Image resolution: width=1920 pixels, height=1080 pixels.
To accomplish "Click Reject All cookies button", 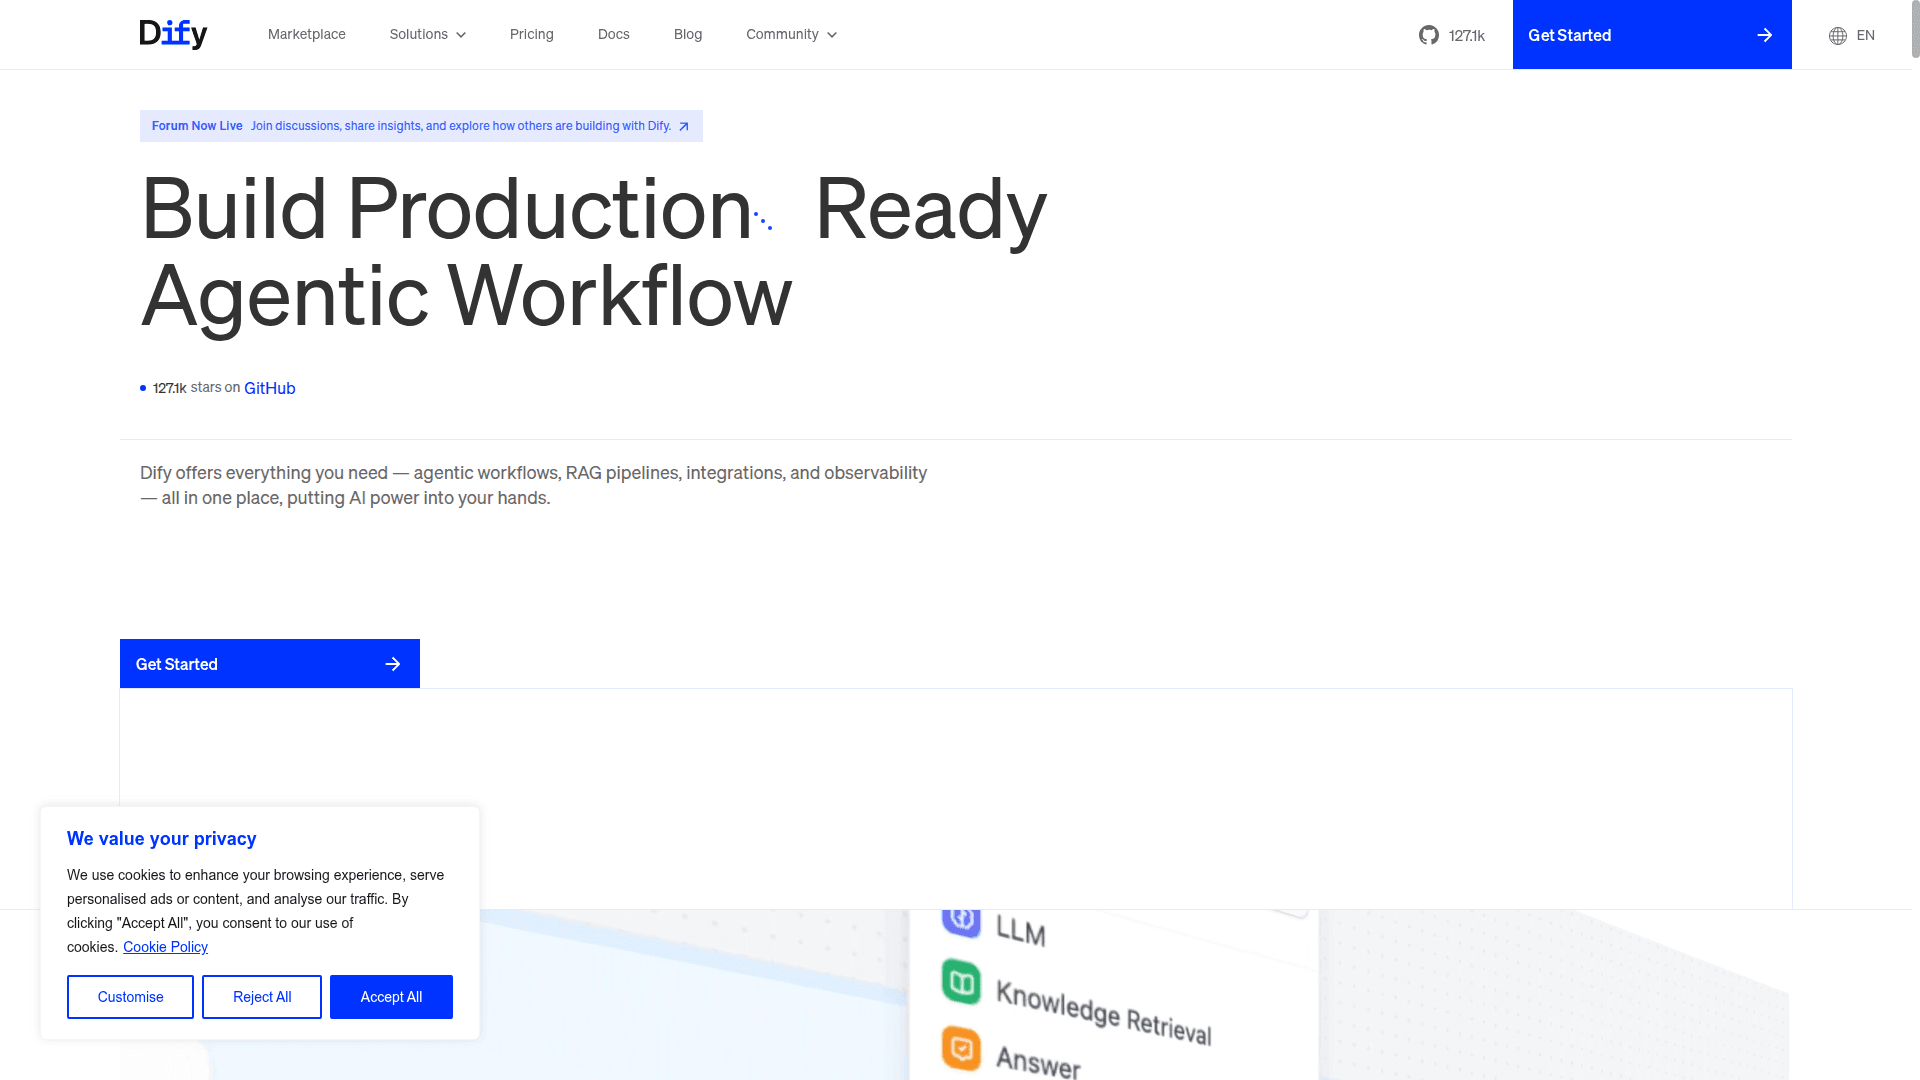I will pos(262,997).
